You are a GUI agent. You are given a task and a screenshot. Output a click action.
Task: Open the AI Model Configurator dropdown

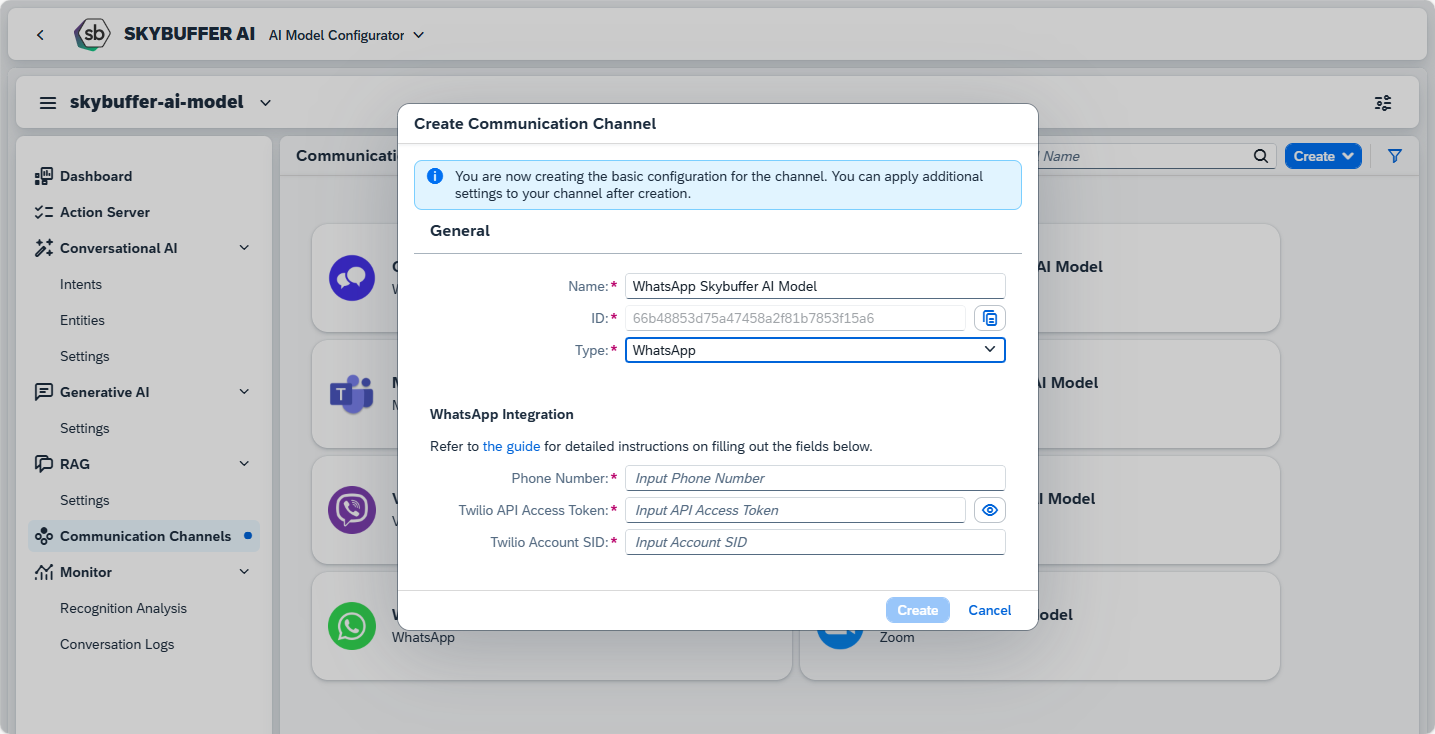point(346,35)
